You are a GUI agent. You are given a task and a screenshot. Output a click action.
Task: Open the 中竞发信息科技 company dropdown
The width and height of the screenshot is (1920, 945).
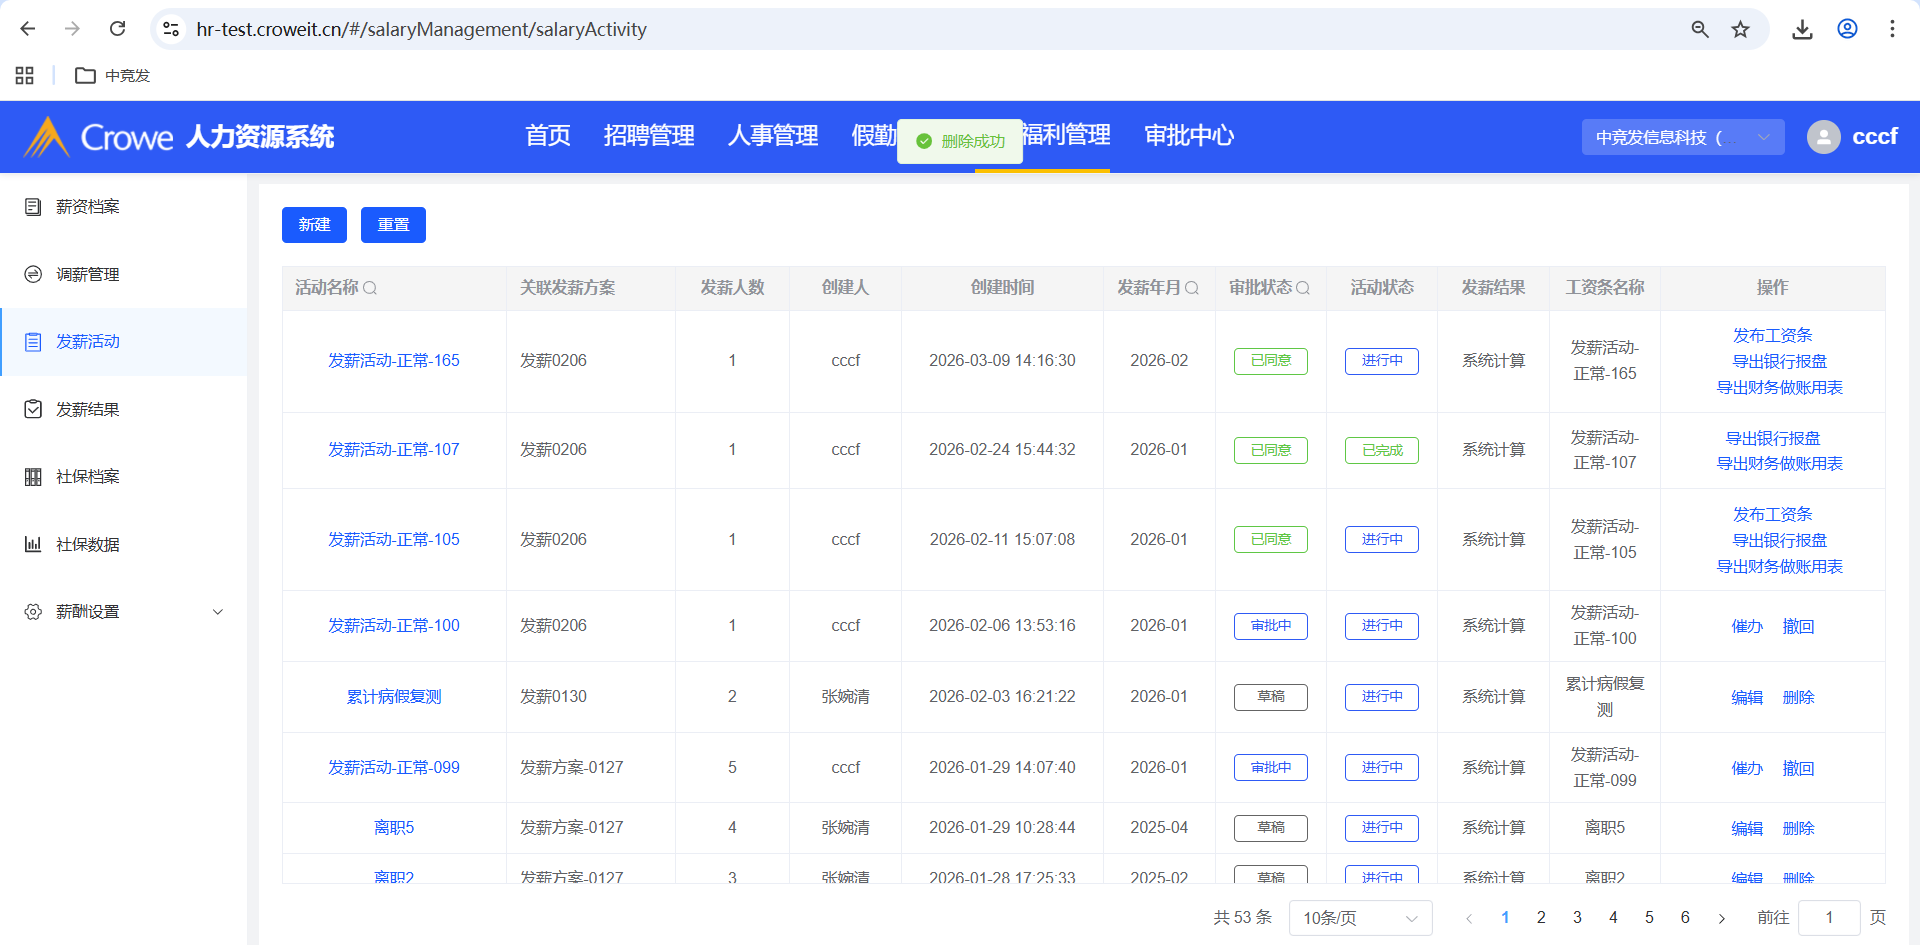(1682, 137)
